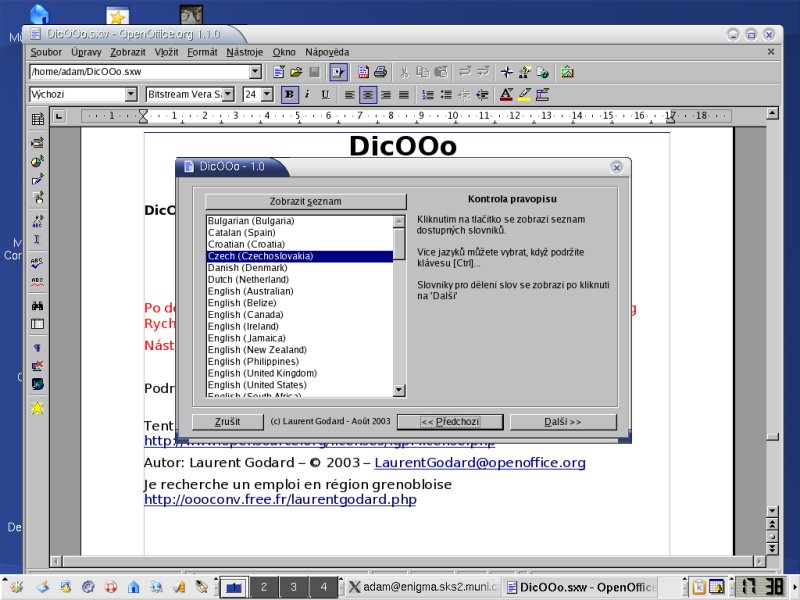Screen dimensions: 800x600
Task: Click Zrušit to cancel the DicOOo dialog
Action: [x=227, y=422]
